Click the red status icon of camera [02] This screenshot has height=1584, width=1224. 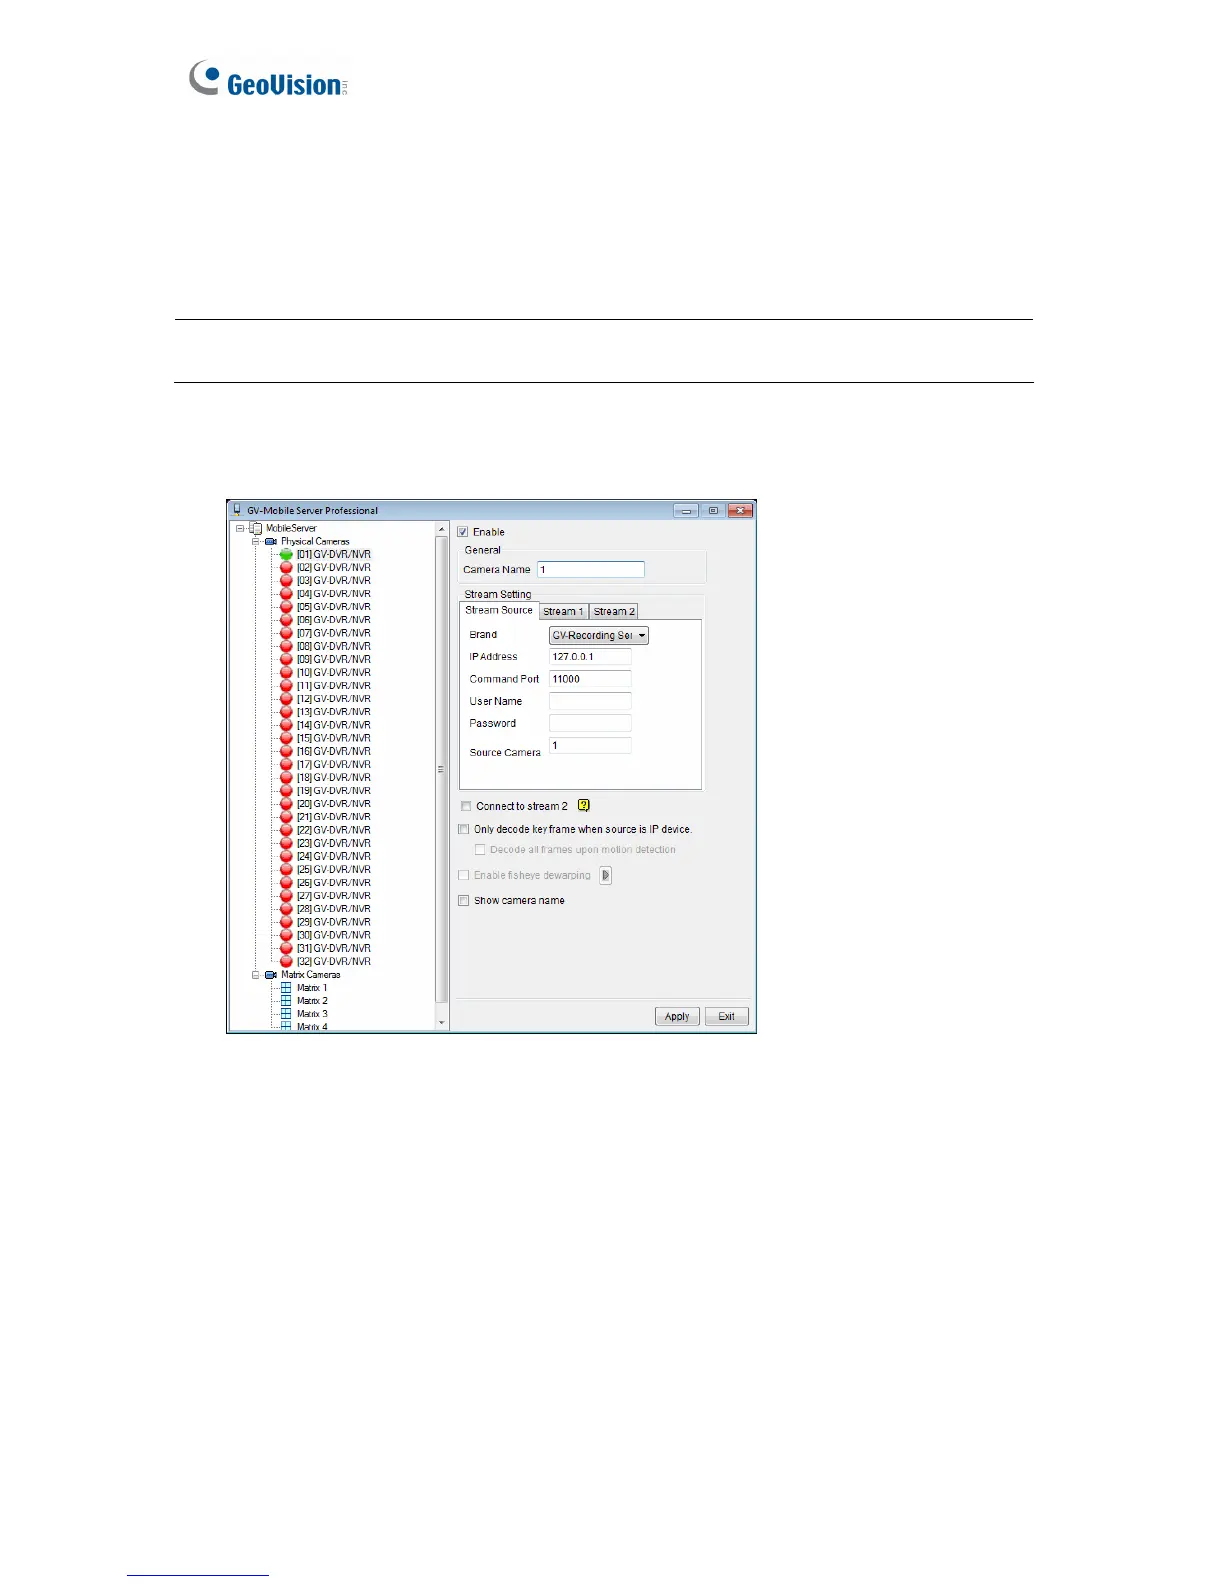286,567
